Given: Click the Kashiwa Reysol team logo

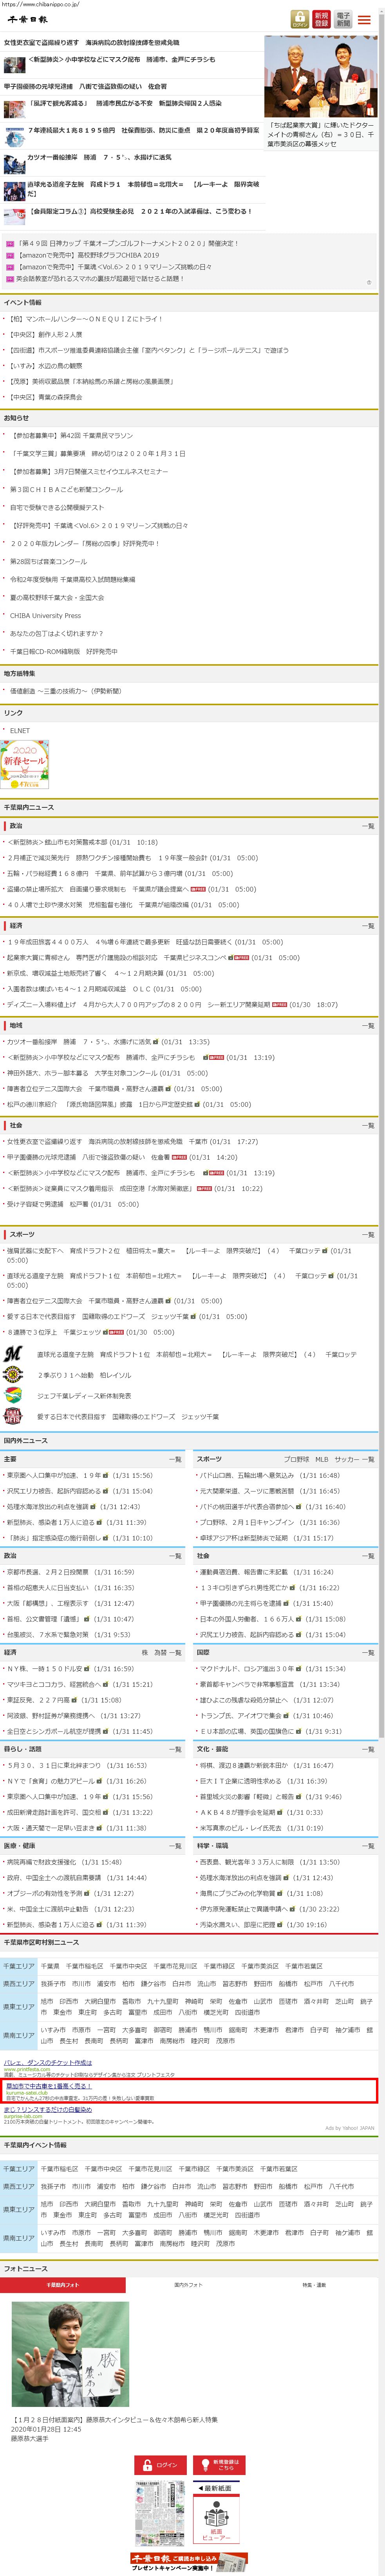Looking at the screenshot, I should [x=13, y=1375].
